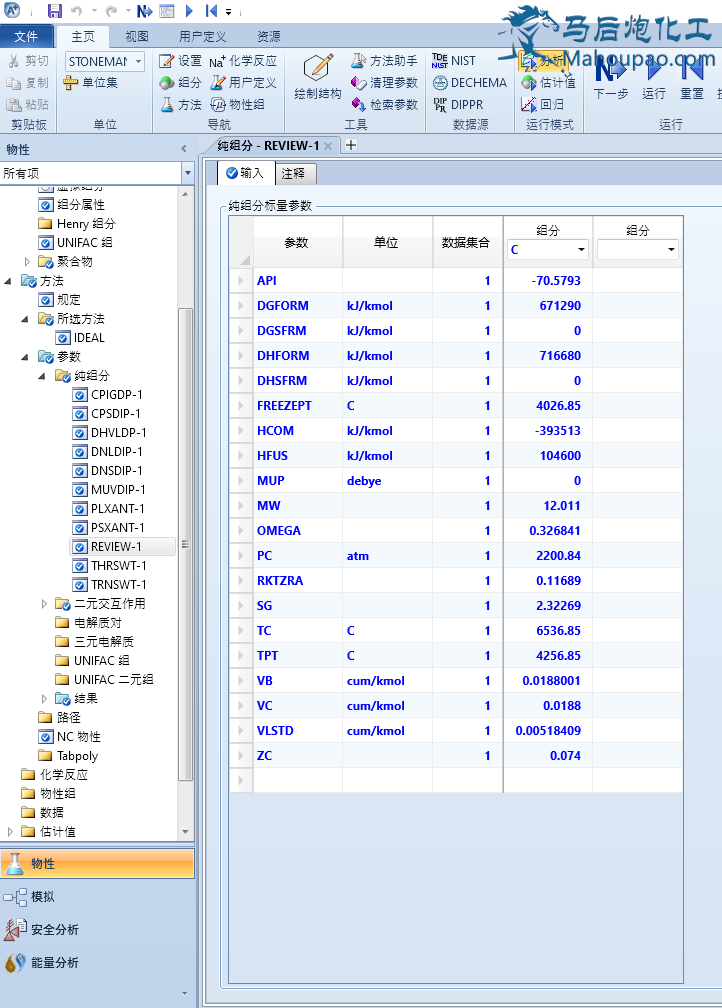The image size is (722, 1008).
Task: Expand the 二元交互作用 tree node
Action: click(44, 604)
